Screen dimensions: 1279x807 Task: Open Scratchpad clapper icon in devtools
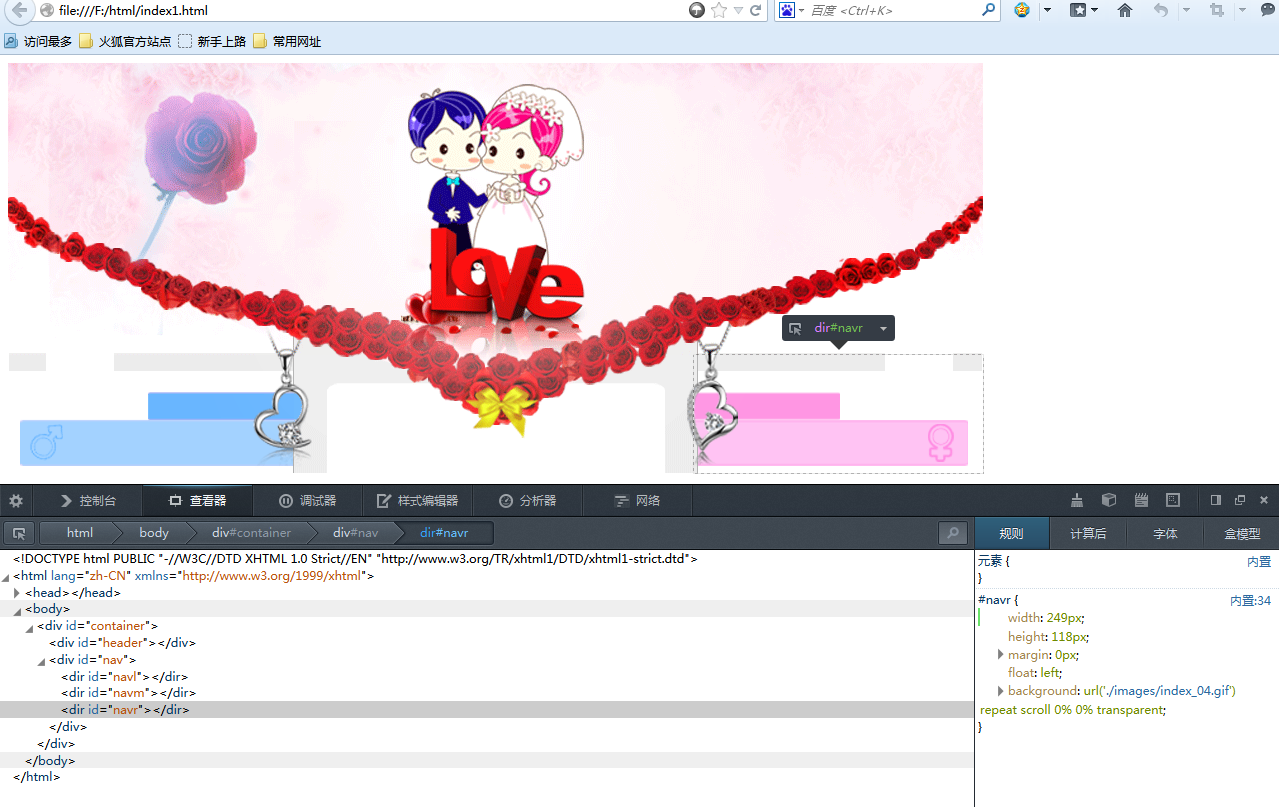(1141, 500)
